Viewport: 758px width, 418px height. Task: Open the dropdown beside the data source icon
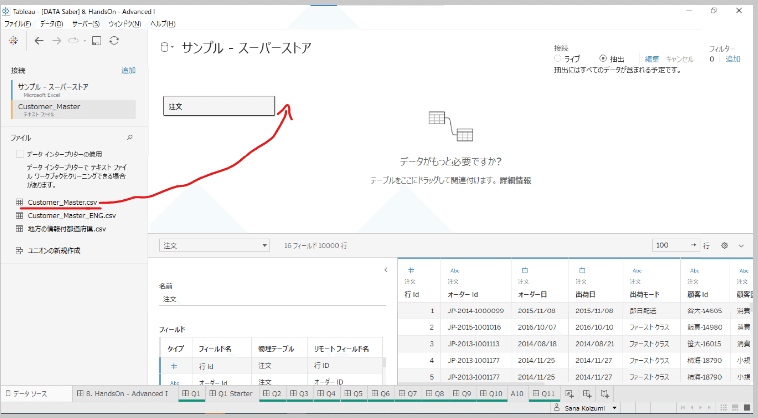click(172, 47)
